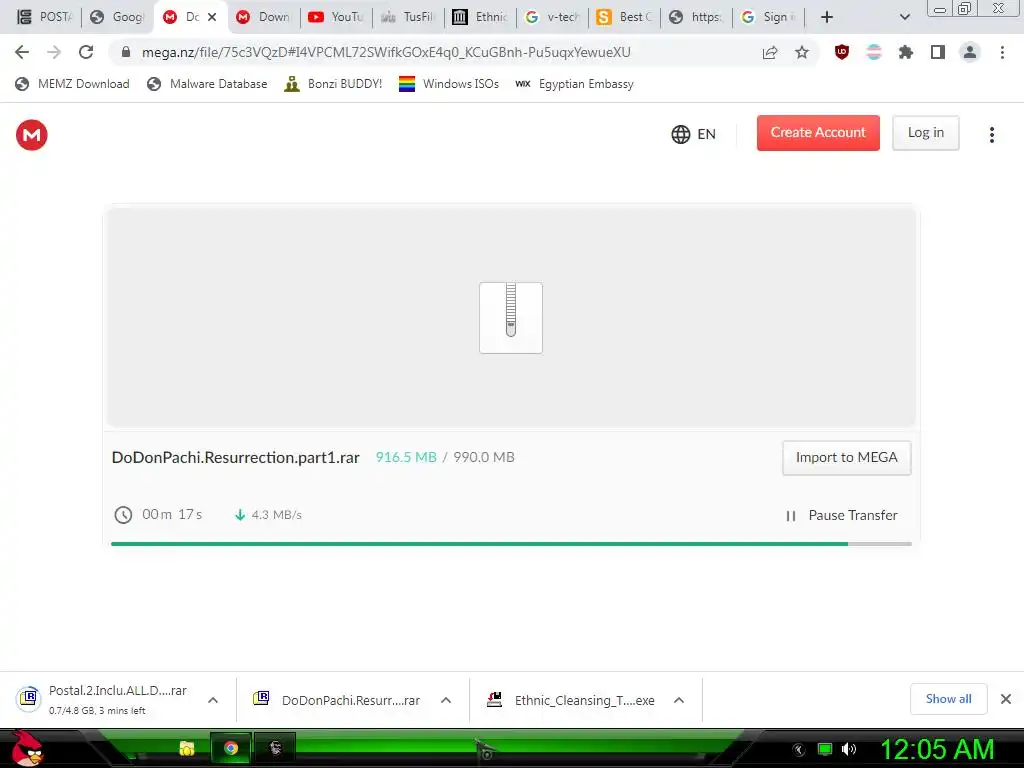Viewport: 1024px width, 768px height.
Task: Click the URL address bar
Action: (385, 52)
